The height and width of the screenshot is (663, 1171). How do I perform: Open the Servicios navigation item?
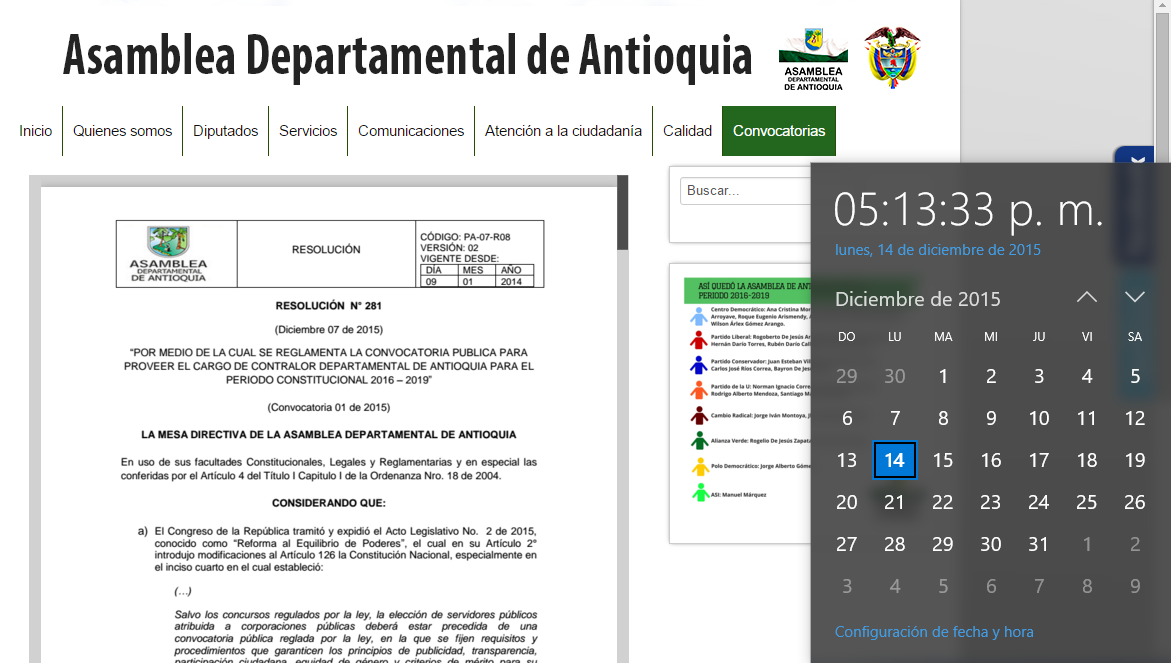308,131
